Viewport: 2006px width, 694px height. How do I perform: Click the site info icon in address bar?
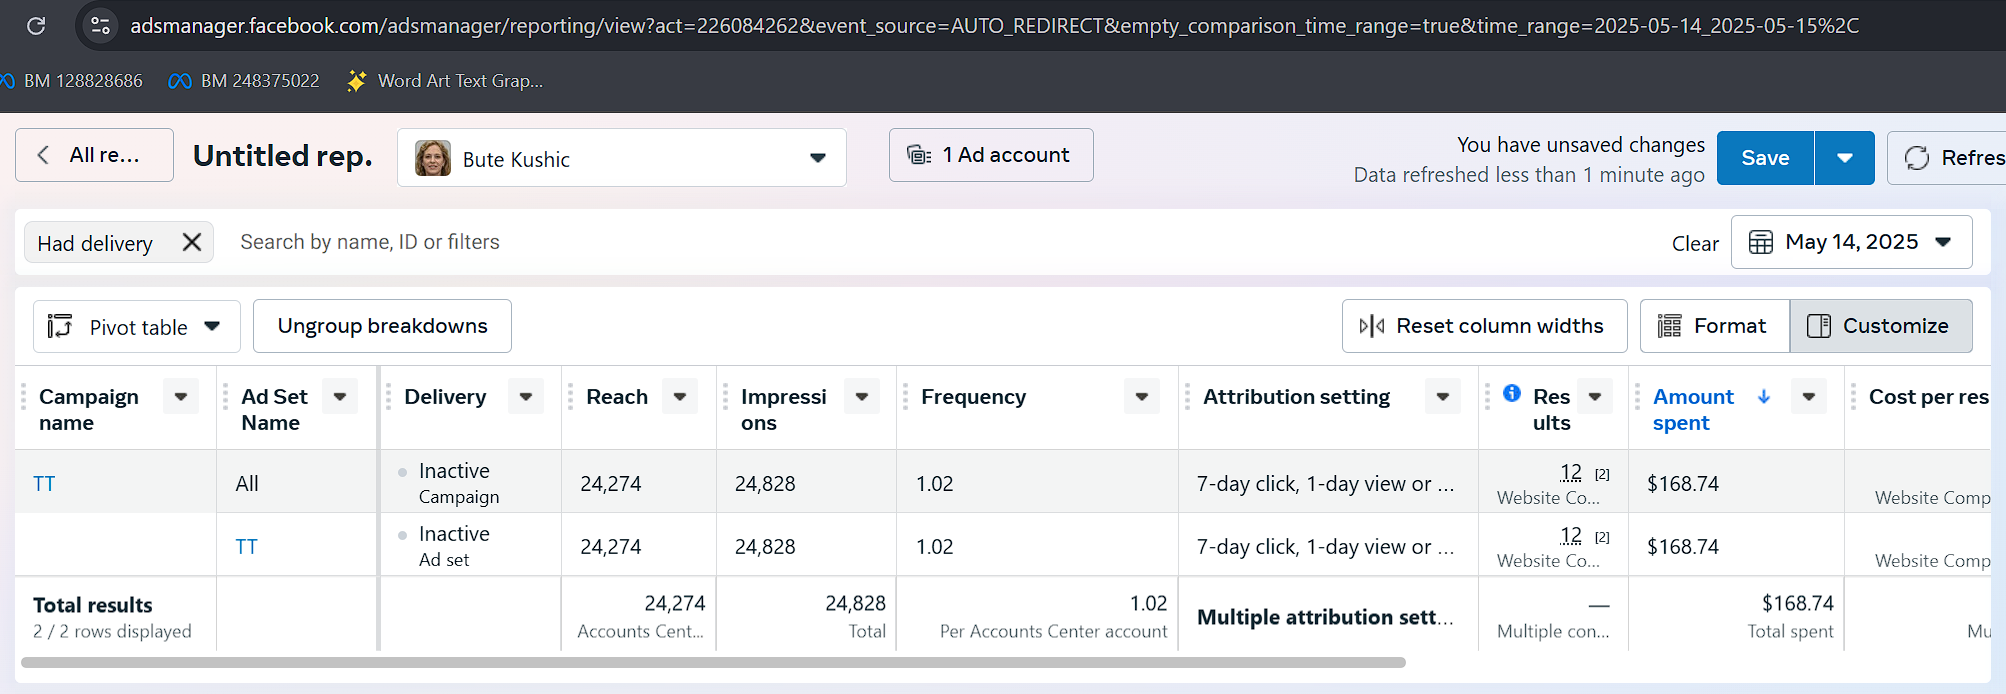[x=100, y=25]
